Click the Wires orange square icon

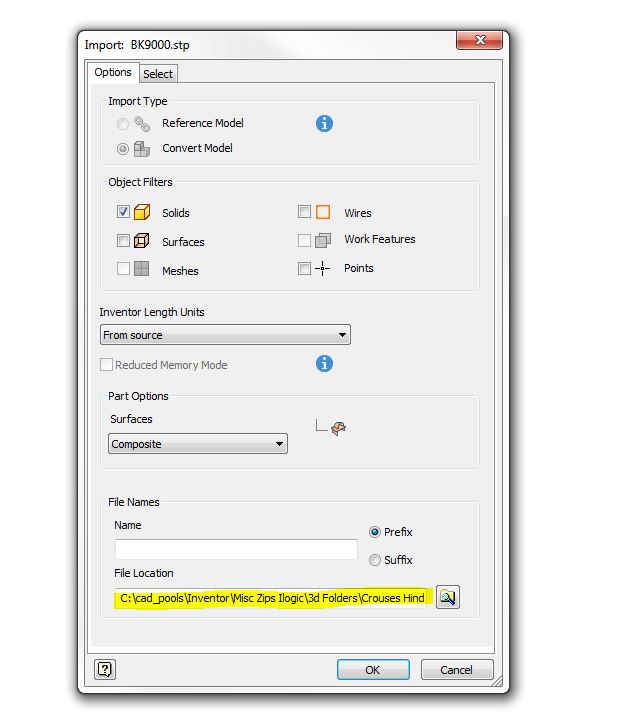point(323,212)
